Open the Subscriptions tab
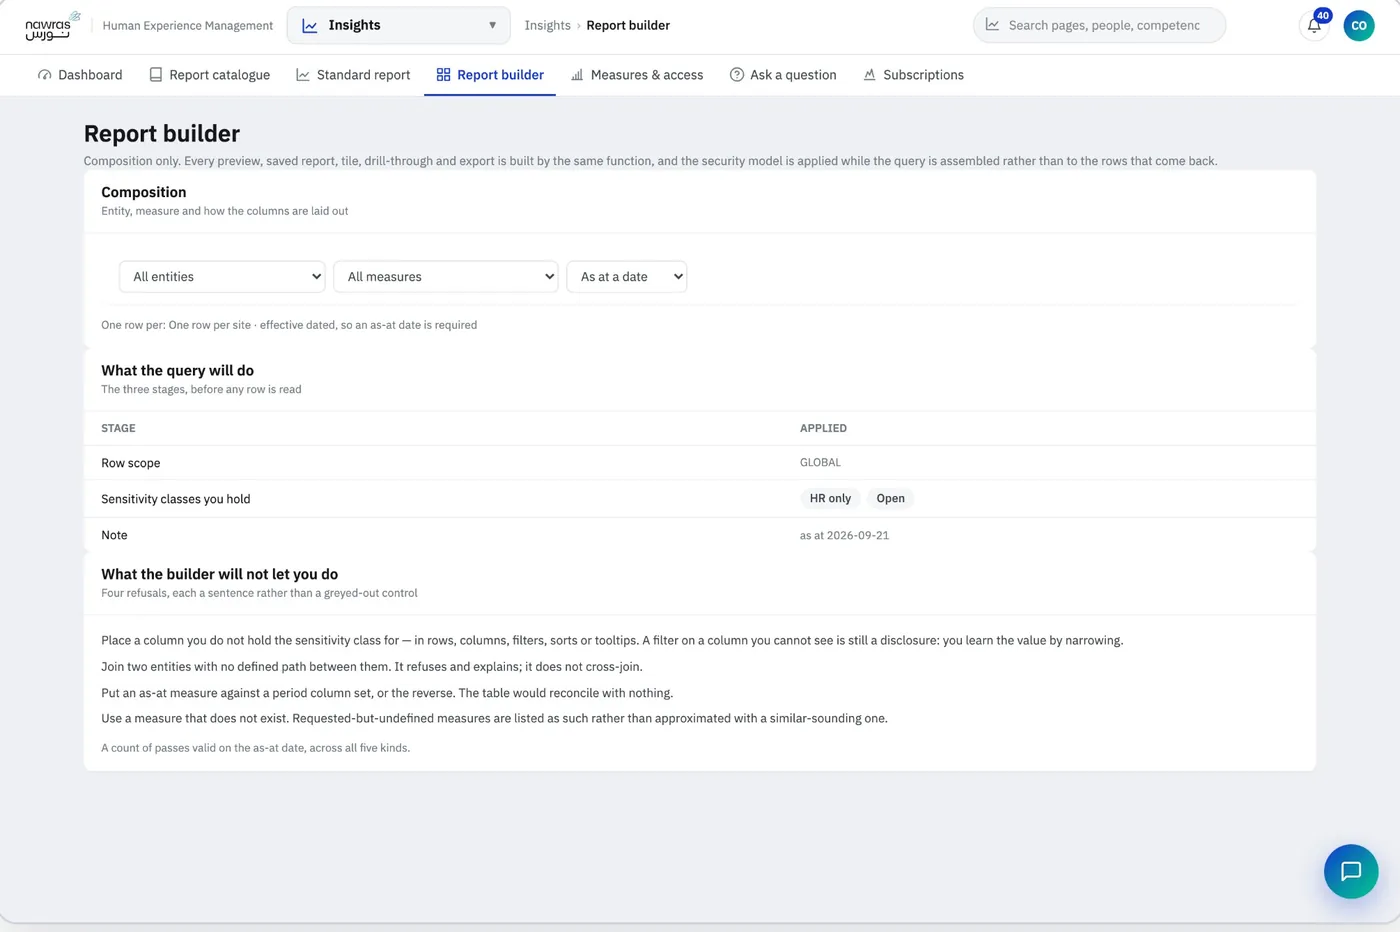 tap(914, 75)
